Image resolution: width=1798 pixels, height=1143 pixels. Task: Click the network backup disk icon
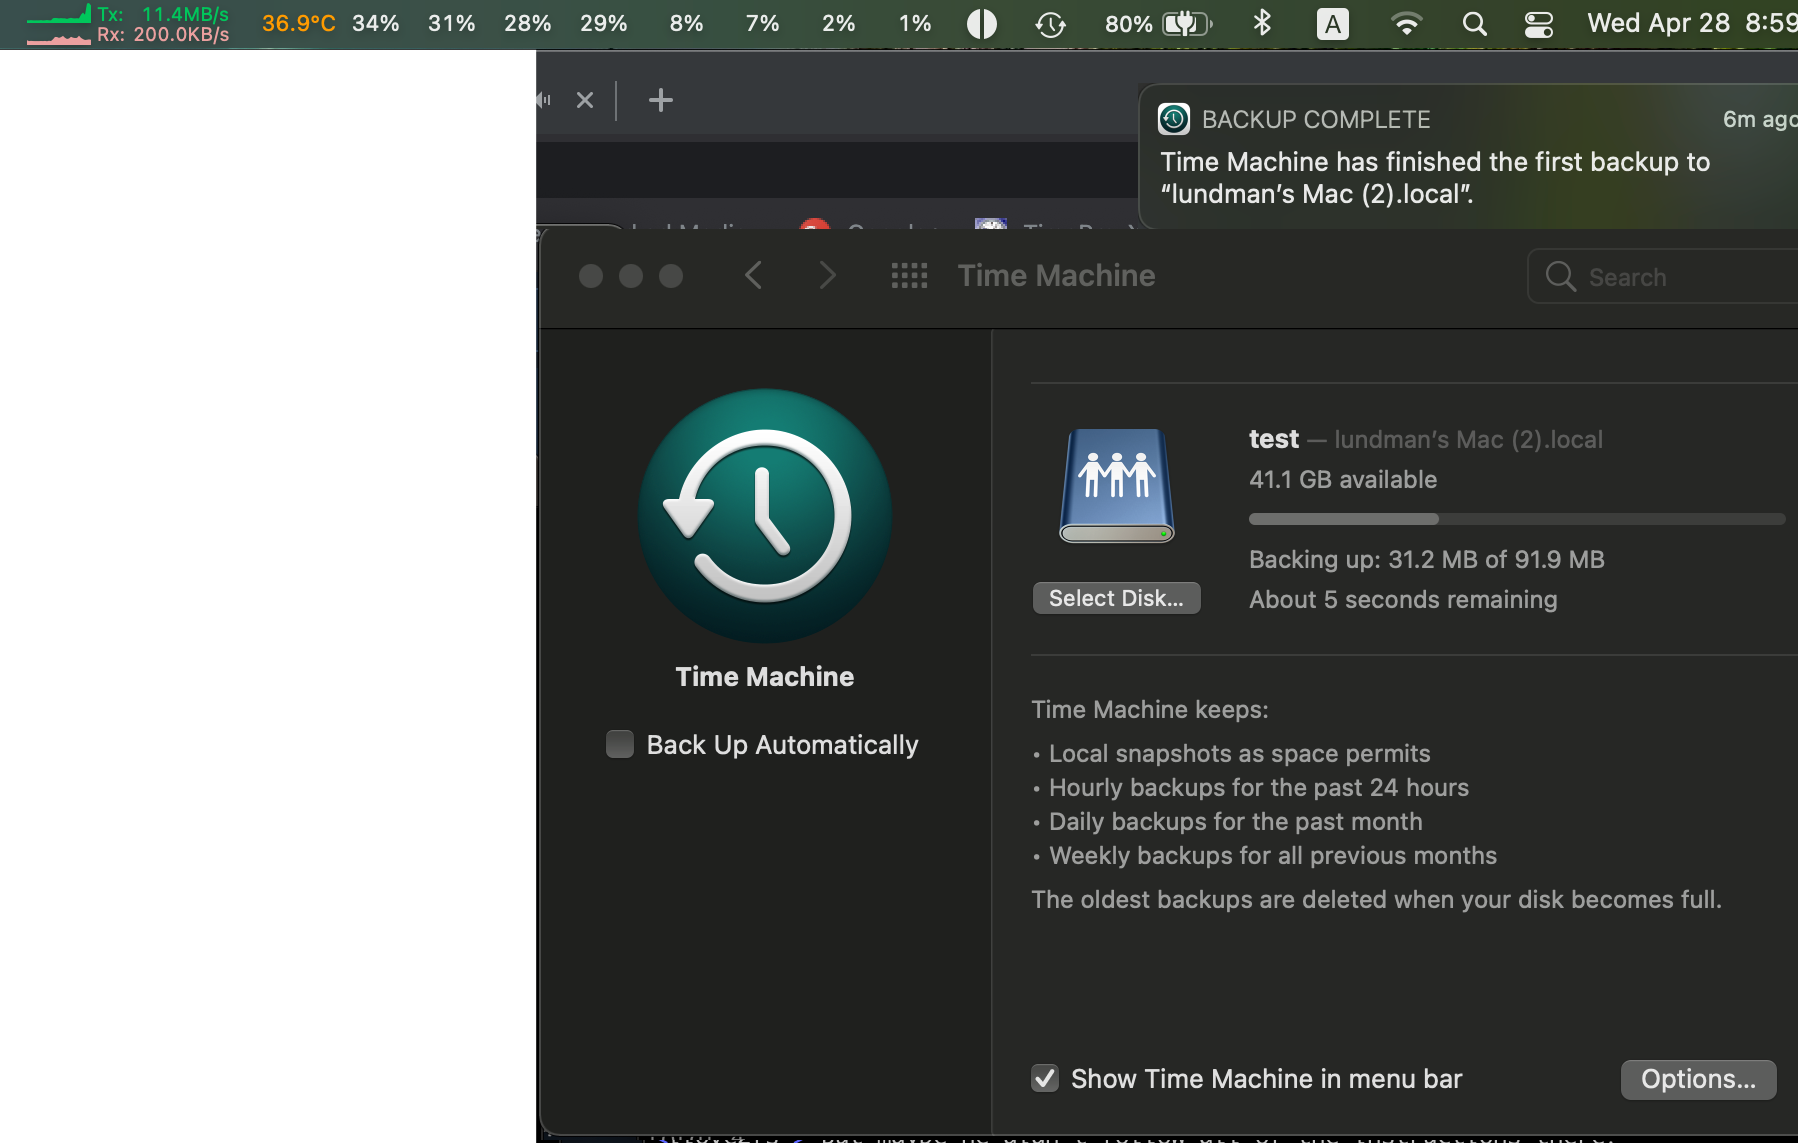coord(1117,486)
